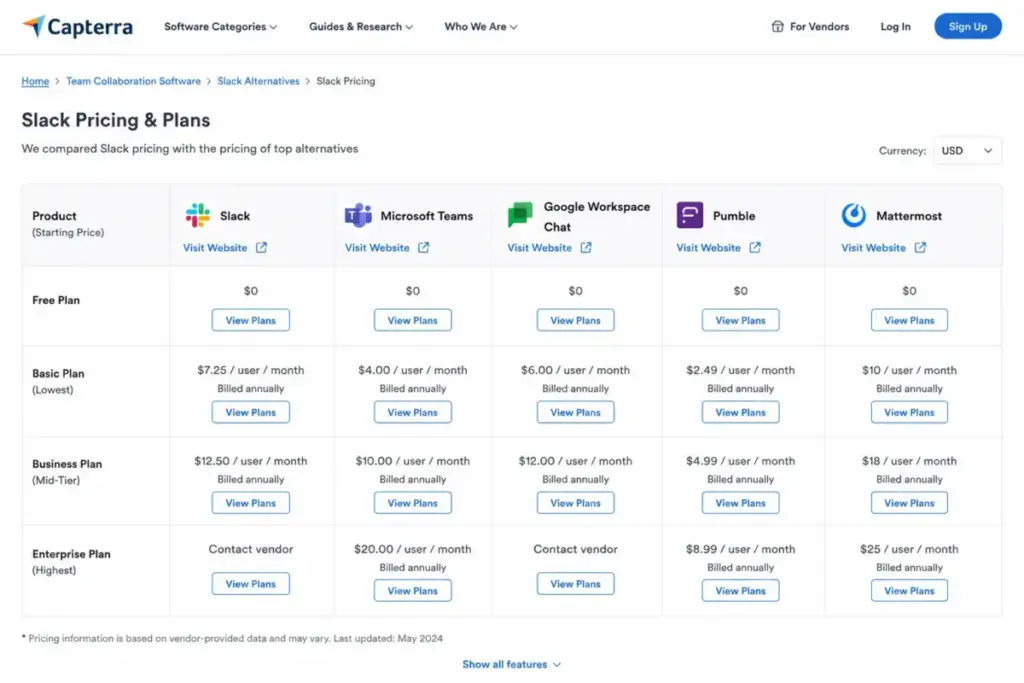The height and width of the screenshot is (683, 1024).
Task: View Plans for Microsoft Teams Business Plan
Action: [x=413, y=503]
